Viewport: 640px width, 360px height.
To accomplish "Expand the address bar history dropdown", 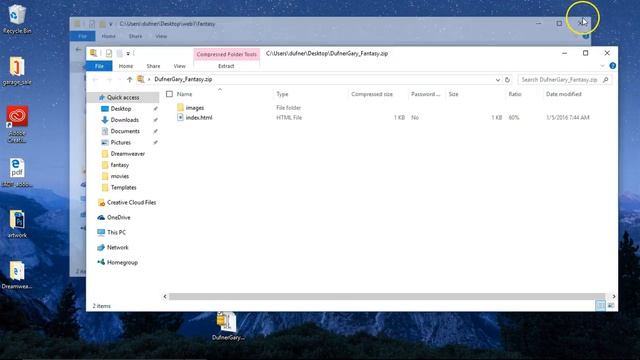I will (498, 80).
